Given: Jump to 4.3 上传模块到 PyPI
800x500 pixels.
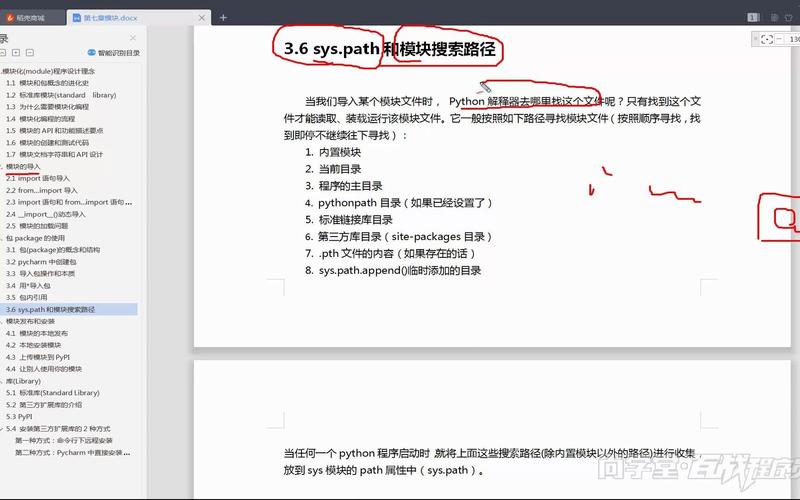Looking at the screenshot, I should point(38,357).
